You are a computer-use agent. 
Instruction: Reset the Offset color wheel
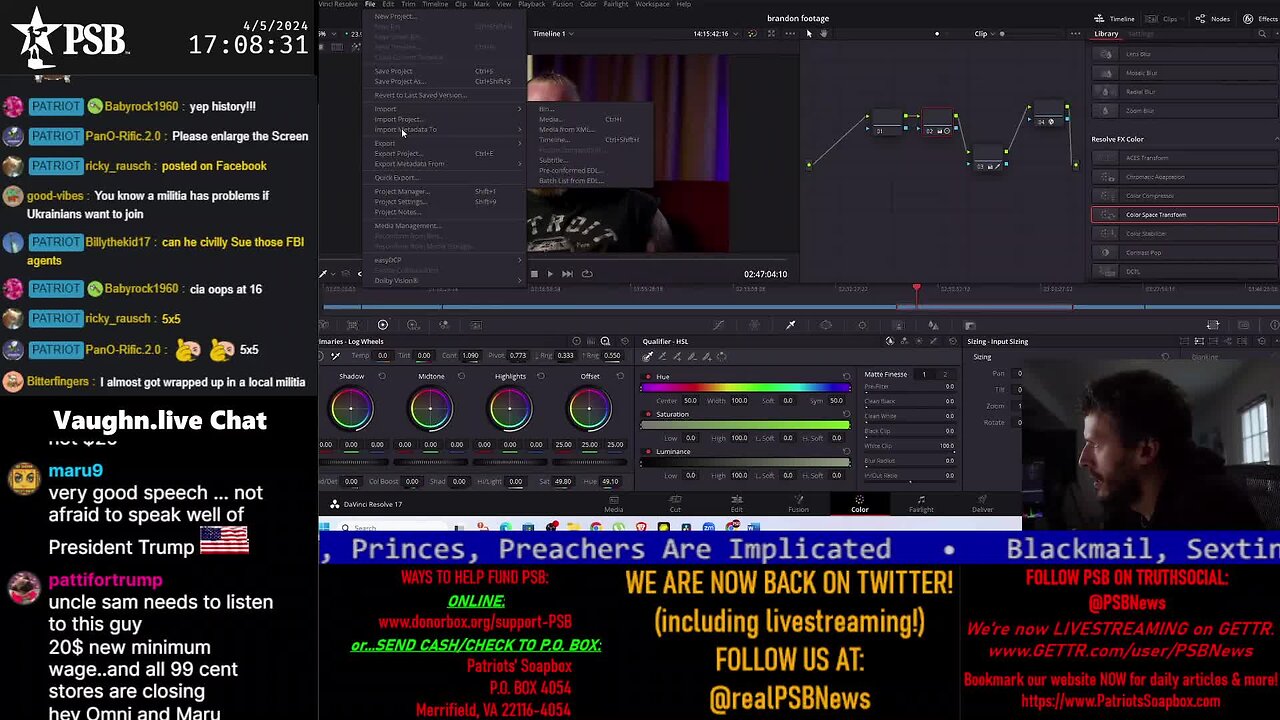[x=620, y=377]
